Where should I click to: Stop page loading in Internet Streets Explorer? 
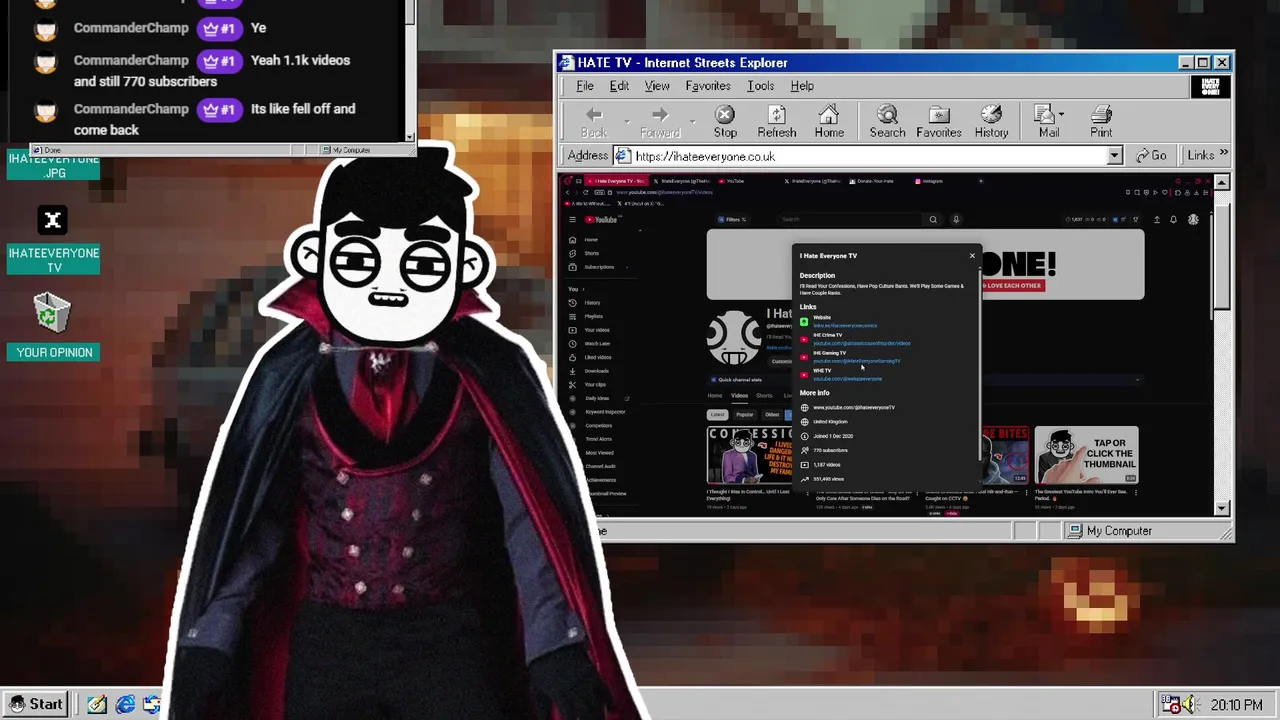725,122
